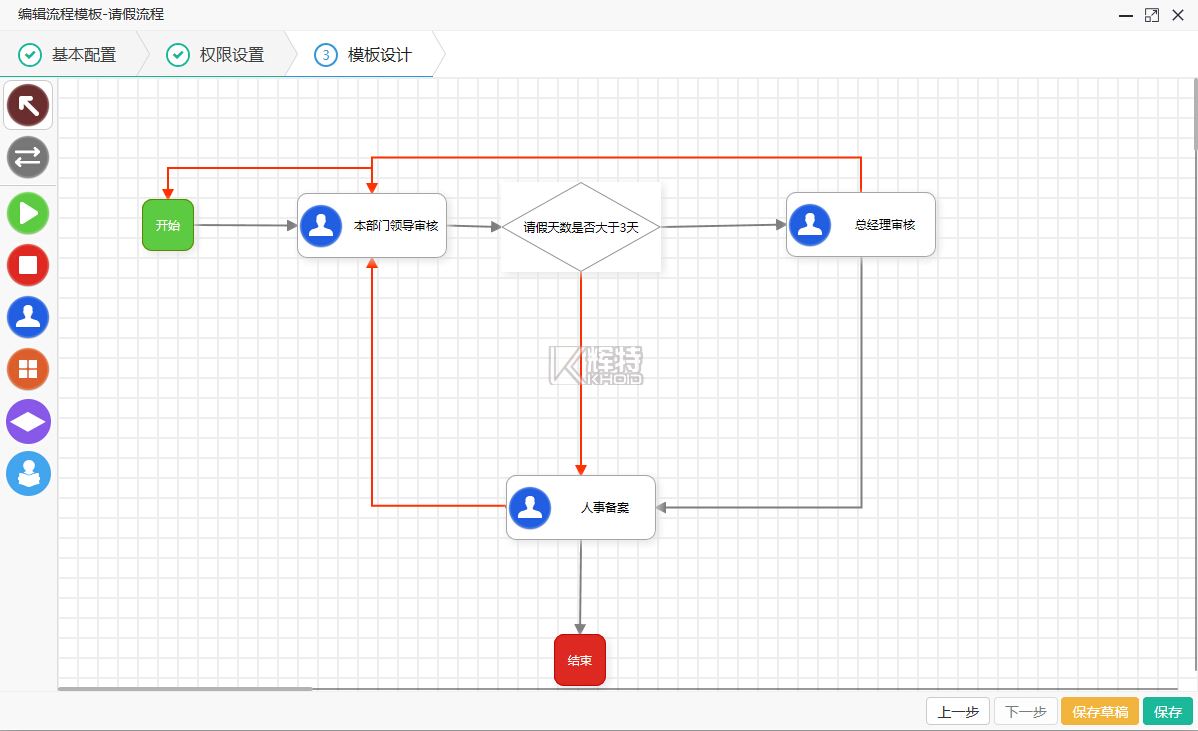This screenshot has width=1198, height=731.
Task: Select the light blue reader node tool
Action: (28, 473)
